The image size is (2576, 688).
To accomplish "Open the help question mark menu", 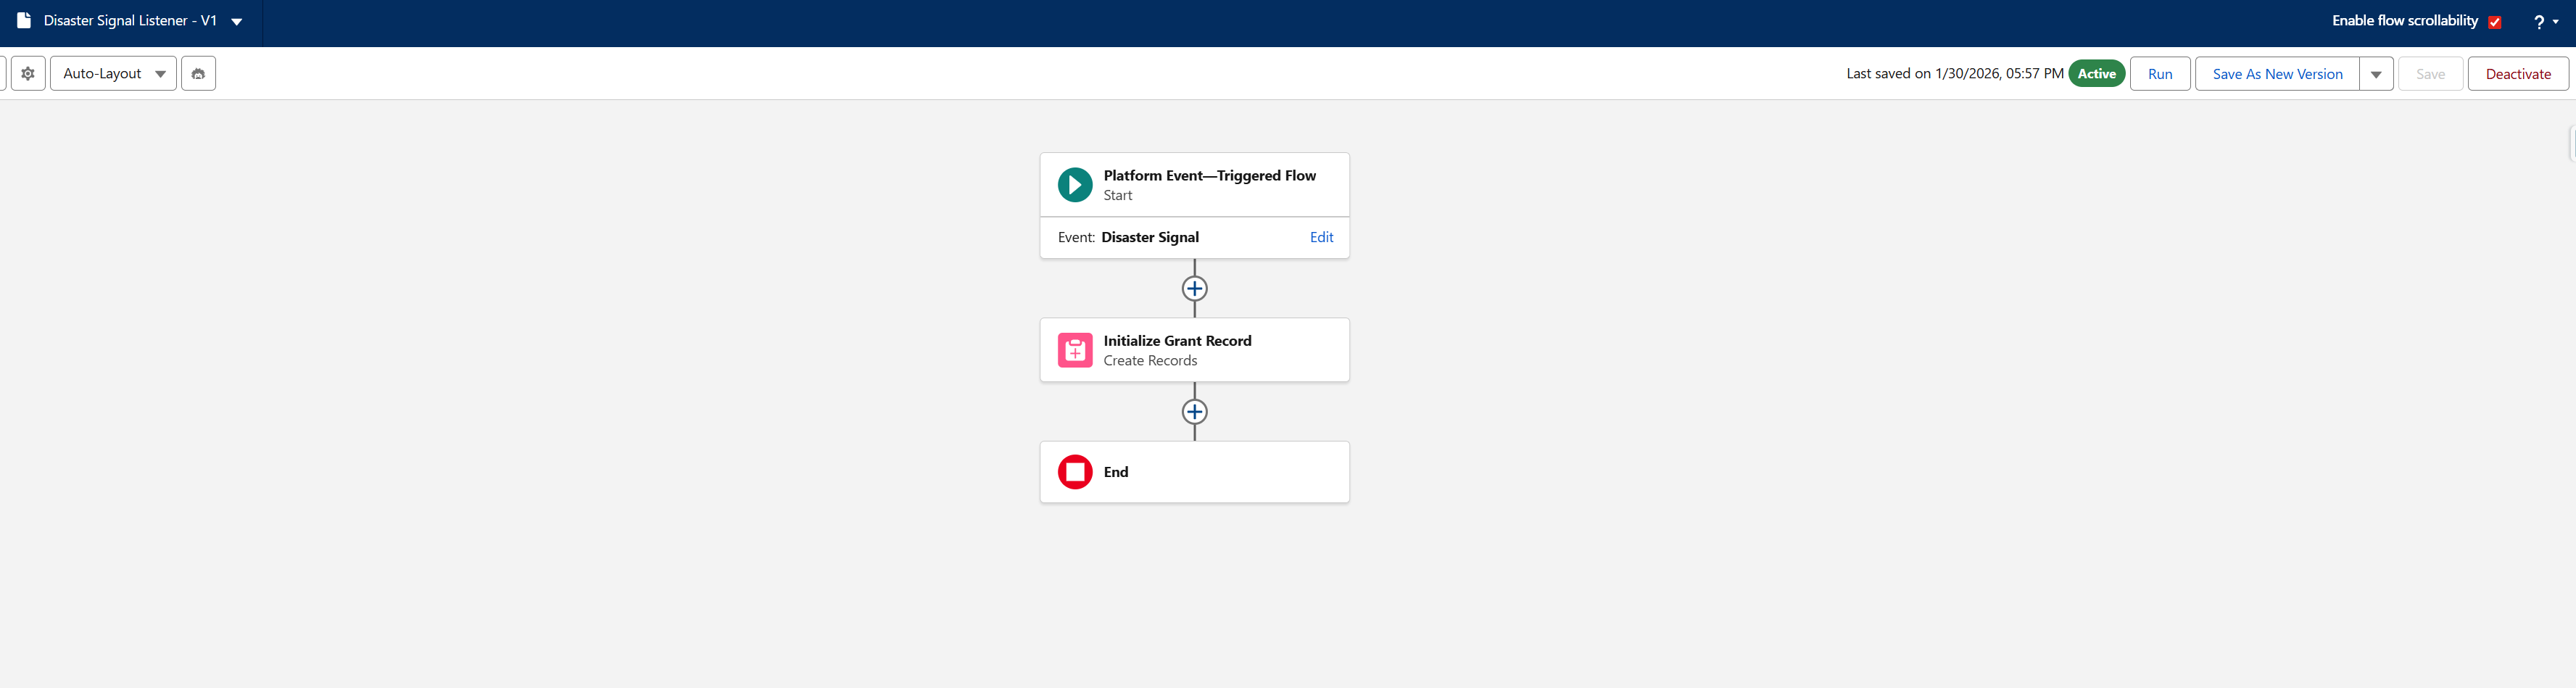I will (2545, 21).
